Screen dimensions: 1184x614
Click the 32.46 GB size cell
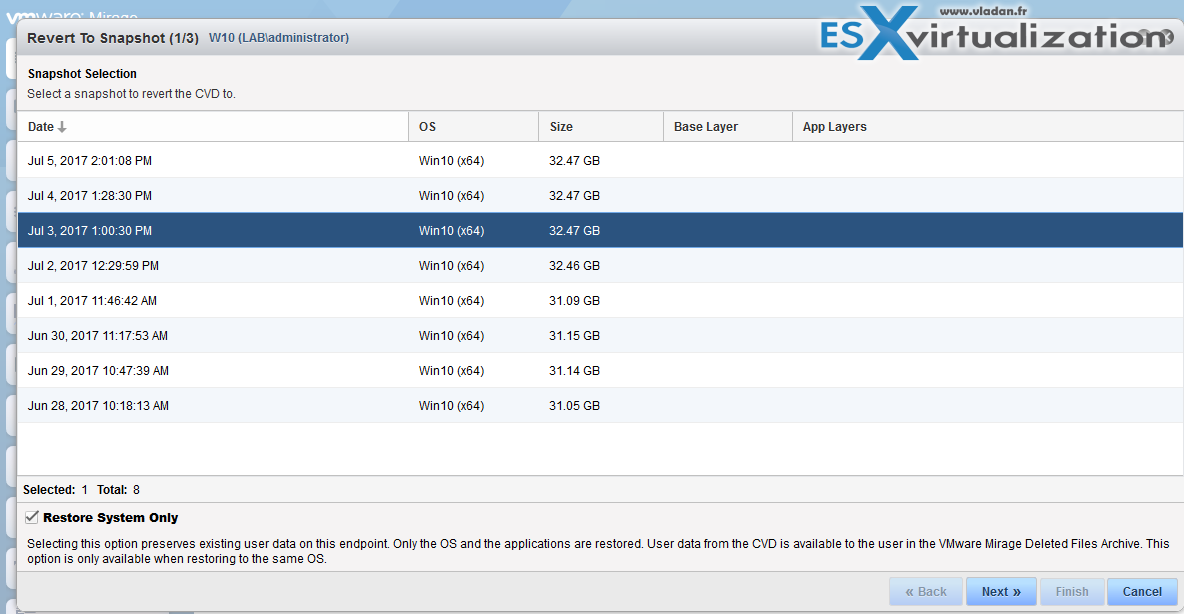tap(575, 266)
